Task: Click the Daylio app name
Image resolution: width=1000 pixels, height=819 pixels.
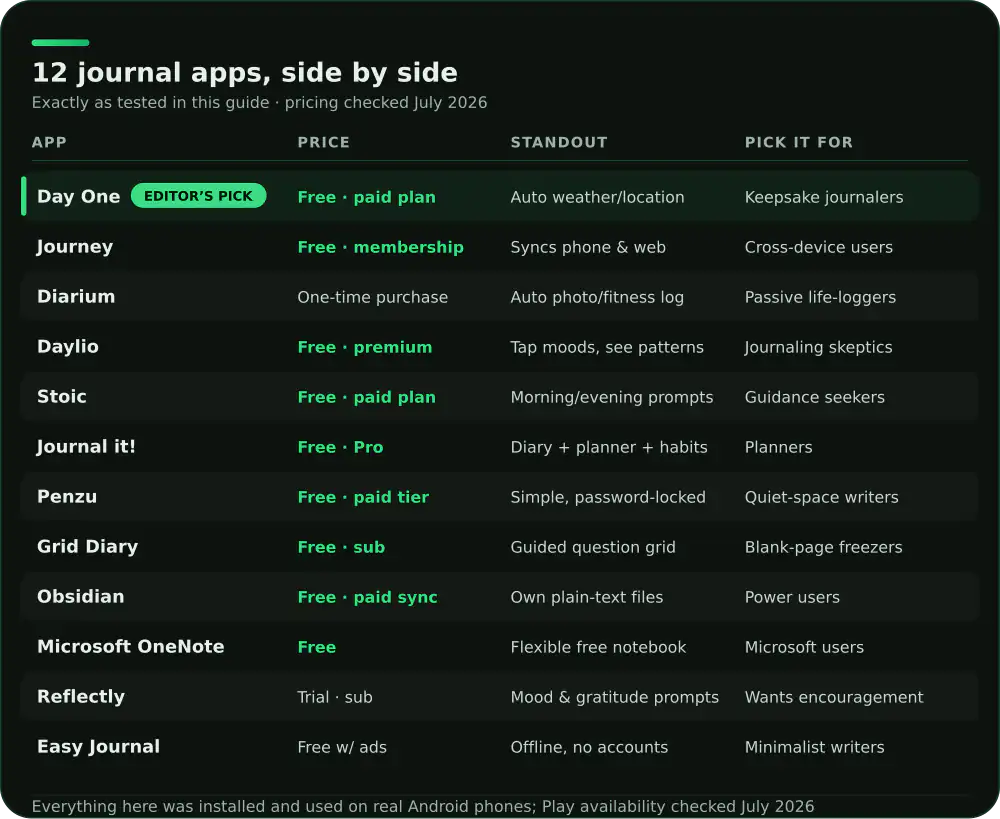Action: click(x=68, y=347)
